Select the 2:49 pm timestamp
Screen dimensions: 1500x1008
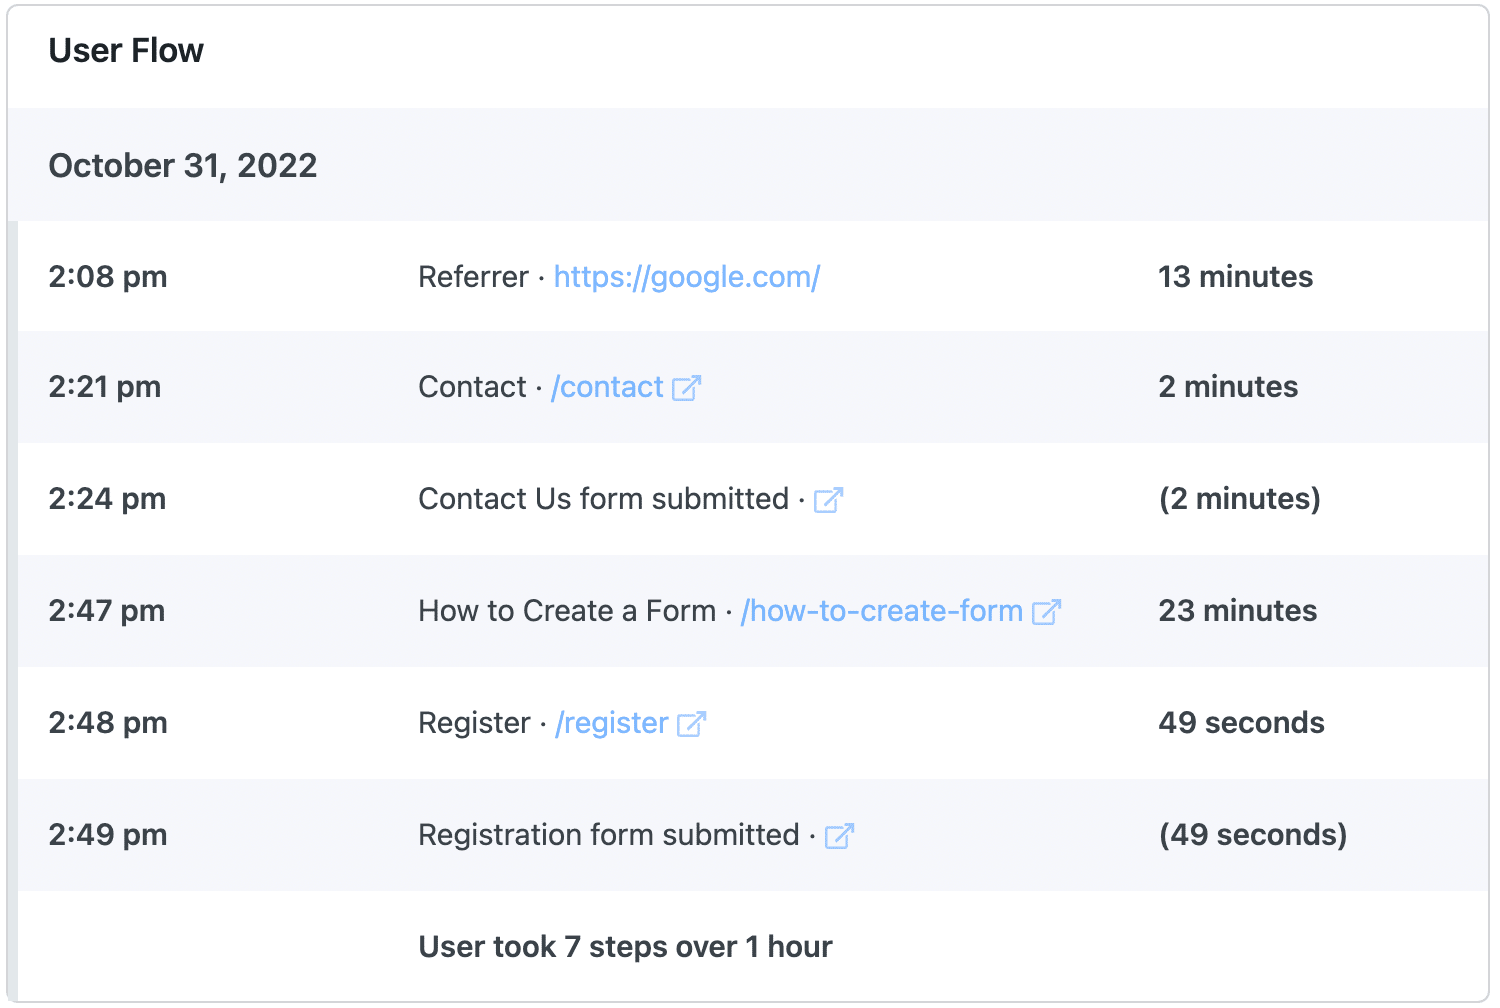point(108,835)
